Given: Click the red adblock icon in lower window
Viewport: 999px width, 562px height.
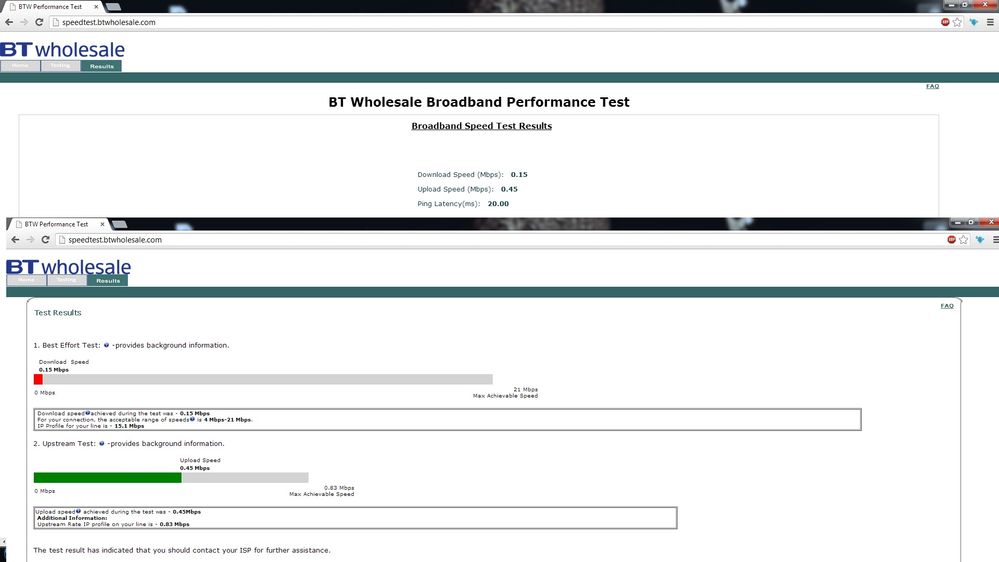Looking at the screenshot, I should [x=951, y=240].
